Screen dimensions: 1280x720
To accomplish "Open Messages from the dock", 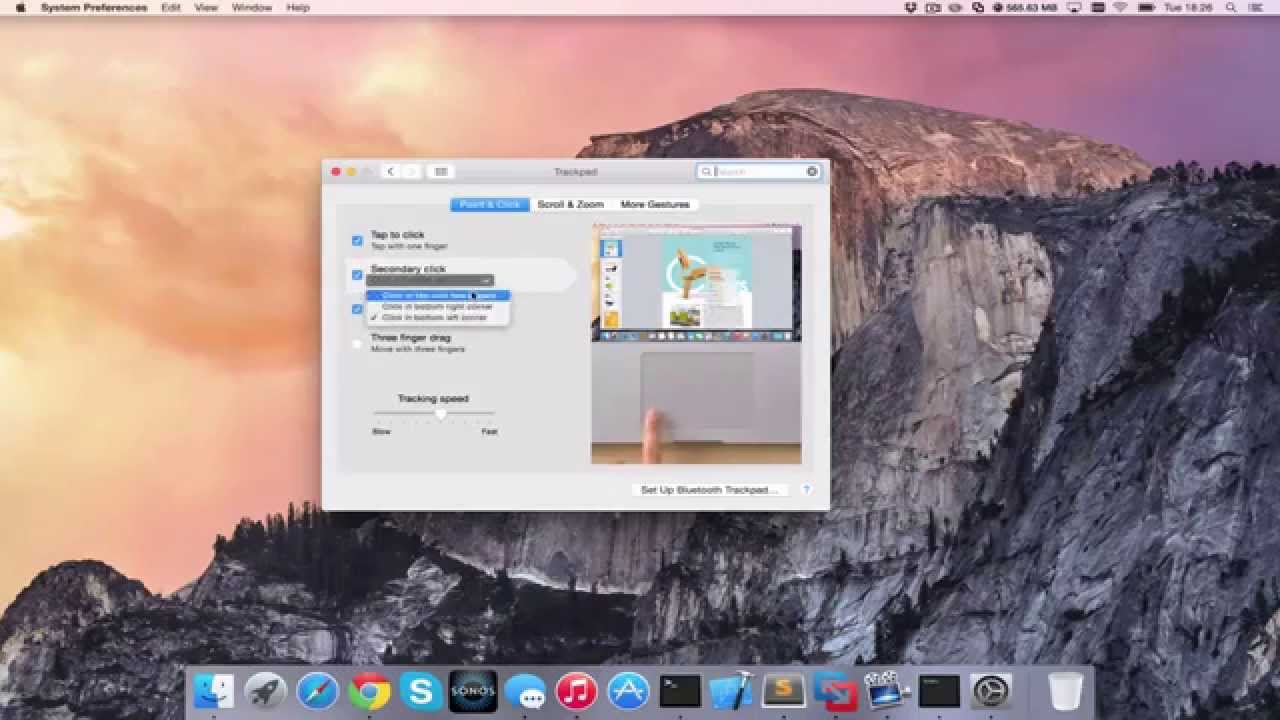I will click(x=526, y=691).
